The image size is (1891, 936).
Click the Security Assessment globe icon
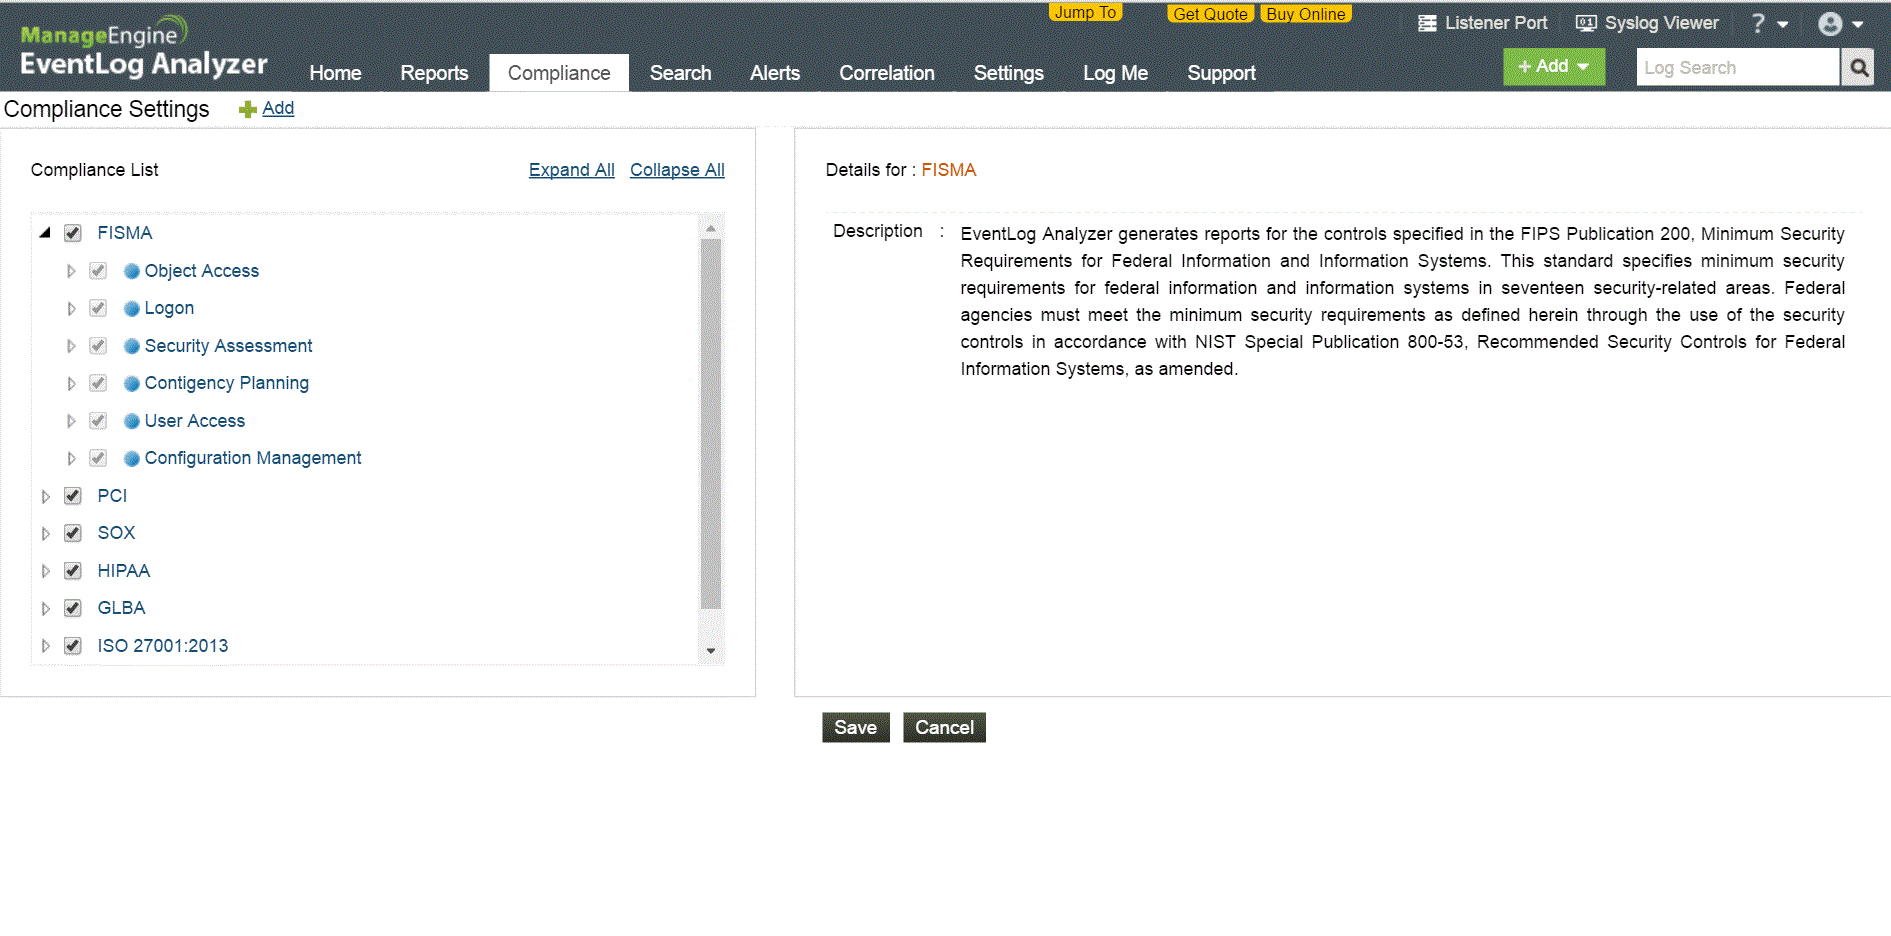(131, 346)
